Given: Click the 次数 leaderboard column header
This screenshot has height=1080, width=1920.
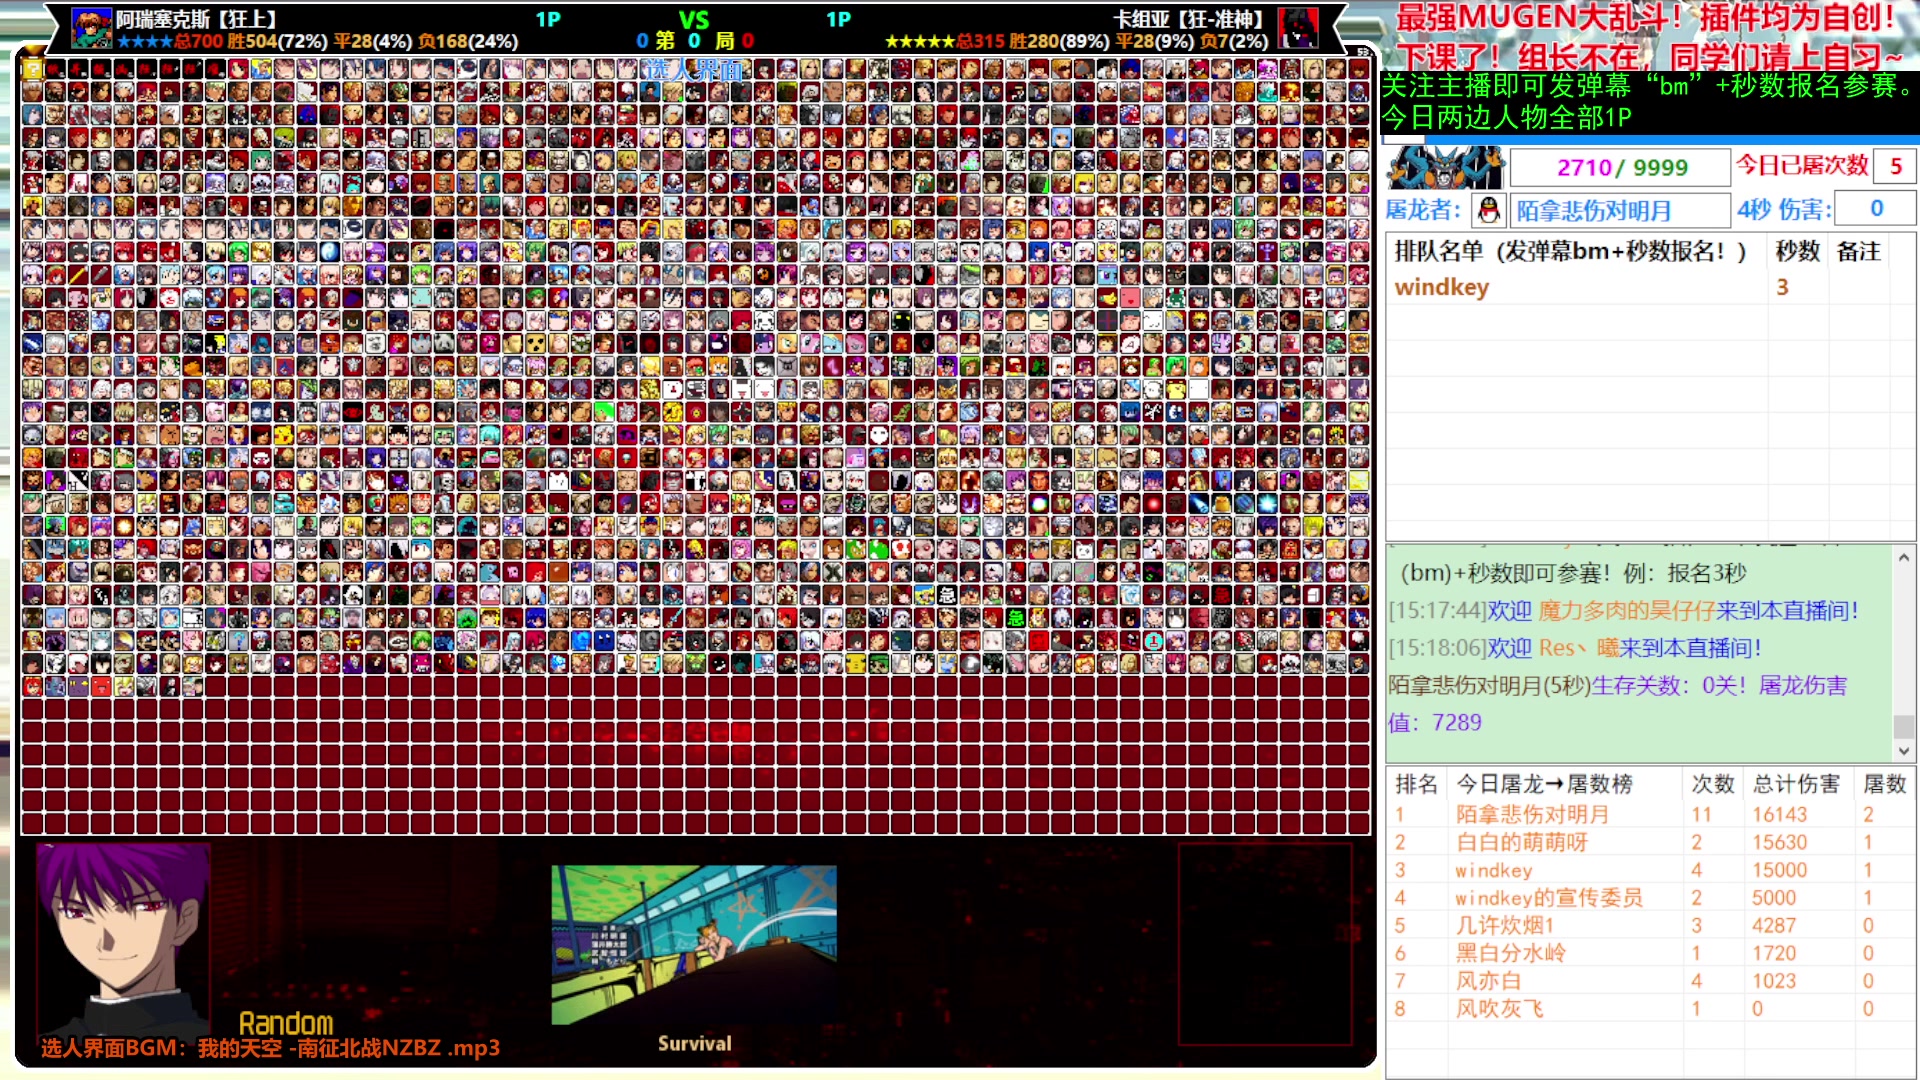Looking at the screenshot, I should coord(1712,784).
